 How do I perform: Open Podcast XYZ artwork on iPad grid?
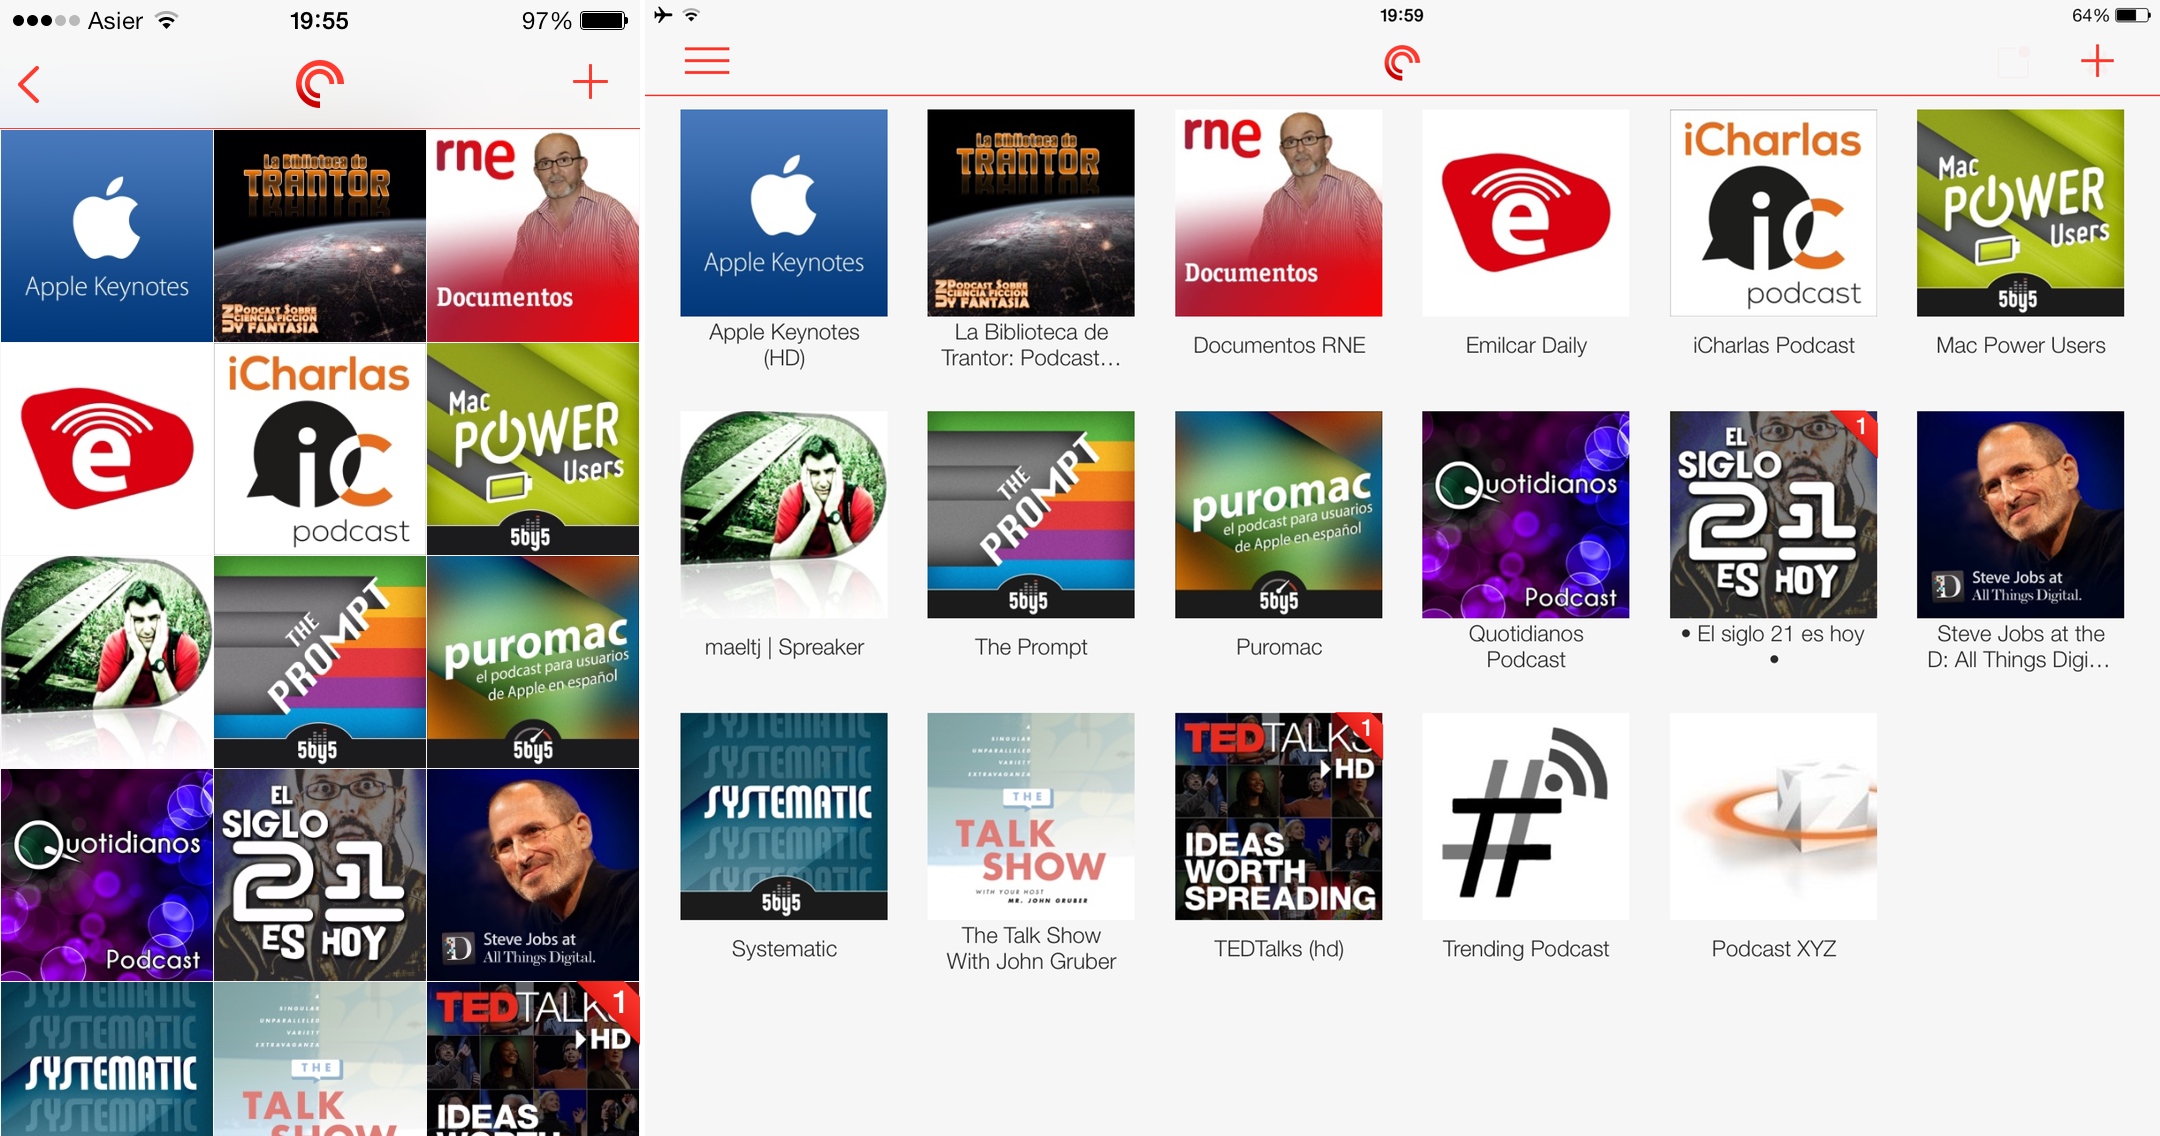1773,816
